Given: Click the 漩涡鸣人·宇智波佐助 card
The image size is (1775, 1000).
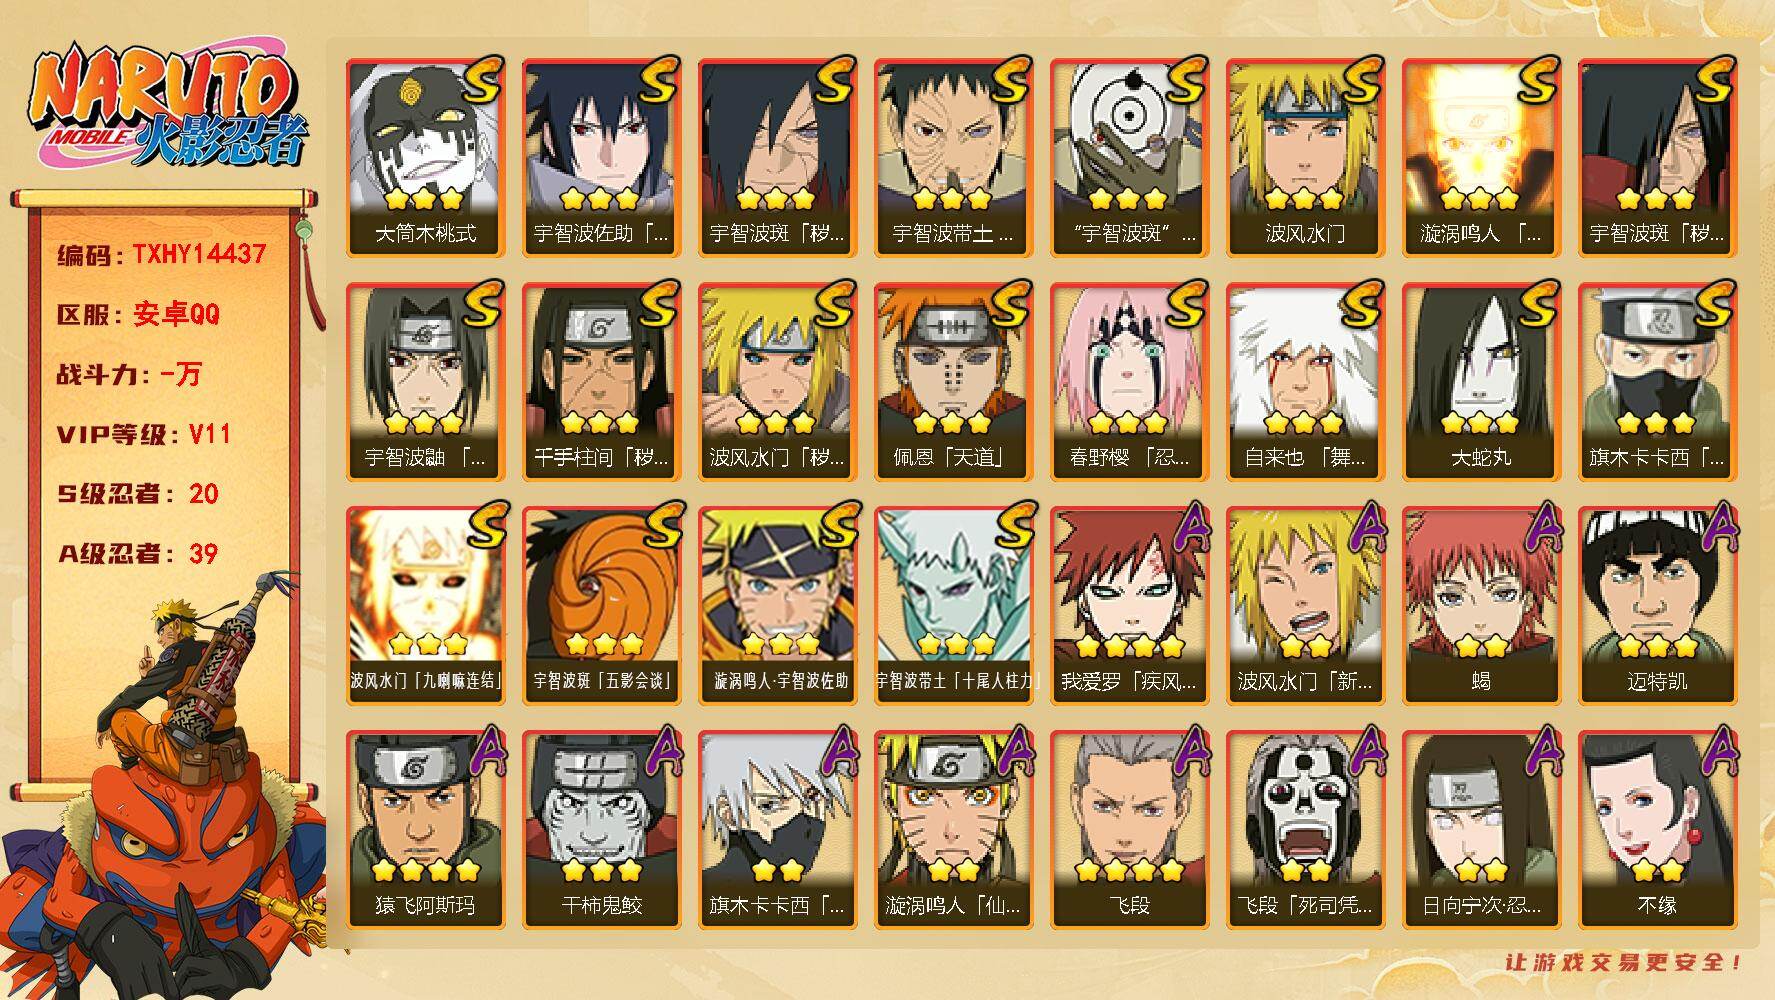Looking at the screenshot, I should click(777, 606).
